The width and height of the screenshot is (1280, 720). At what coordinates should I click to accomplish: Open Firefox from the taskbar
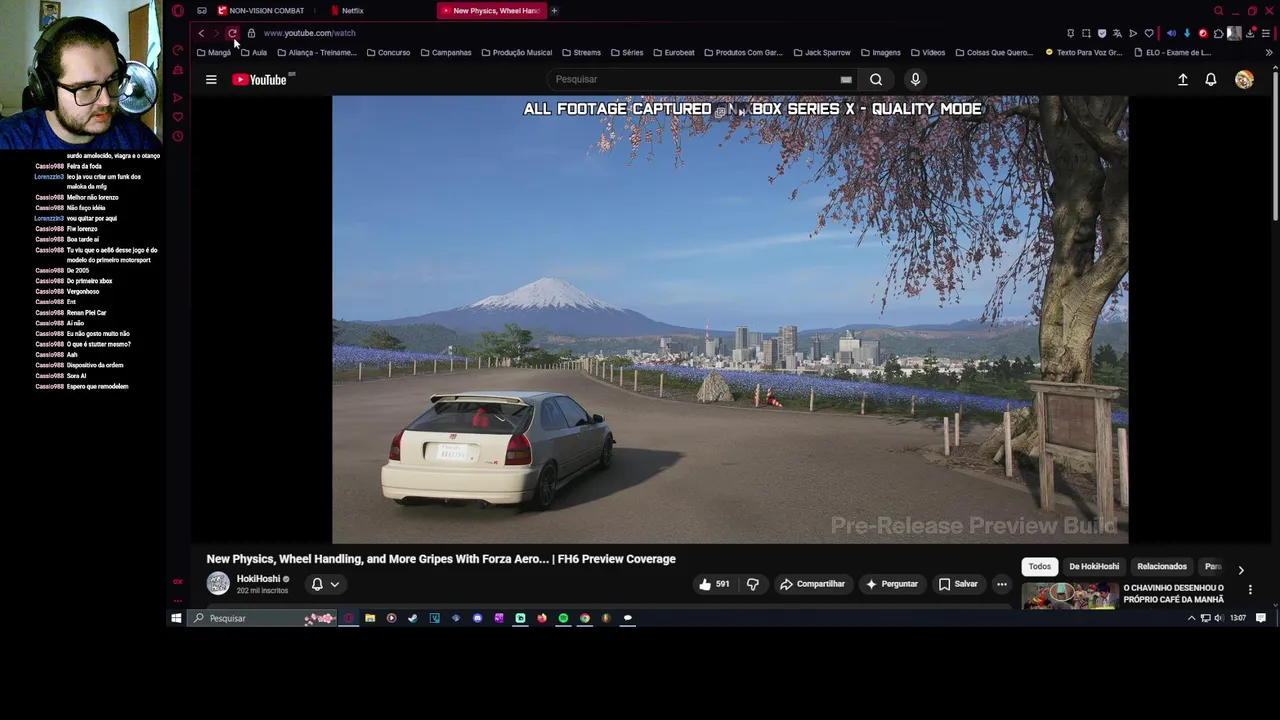point(542,618)
